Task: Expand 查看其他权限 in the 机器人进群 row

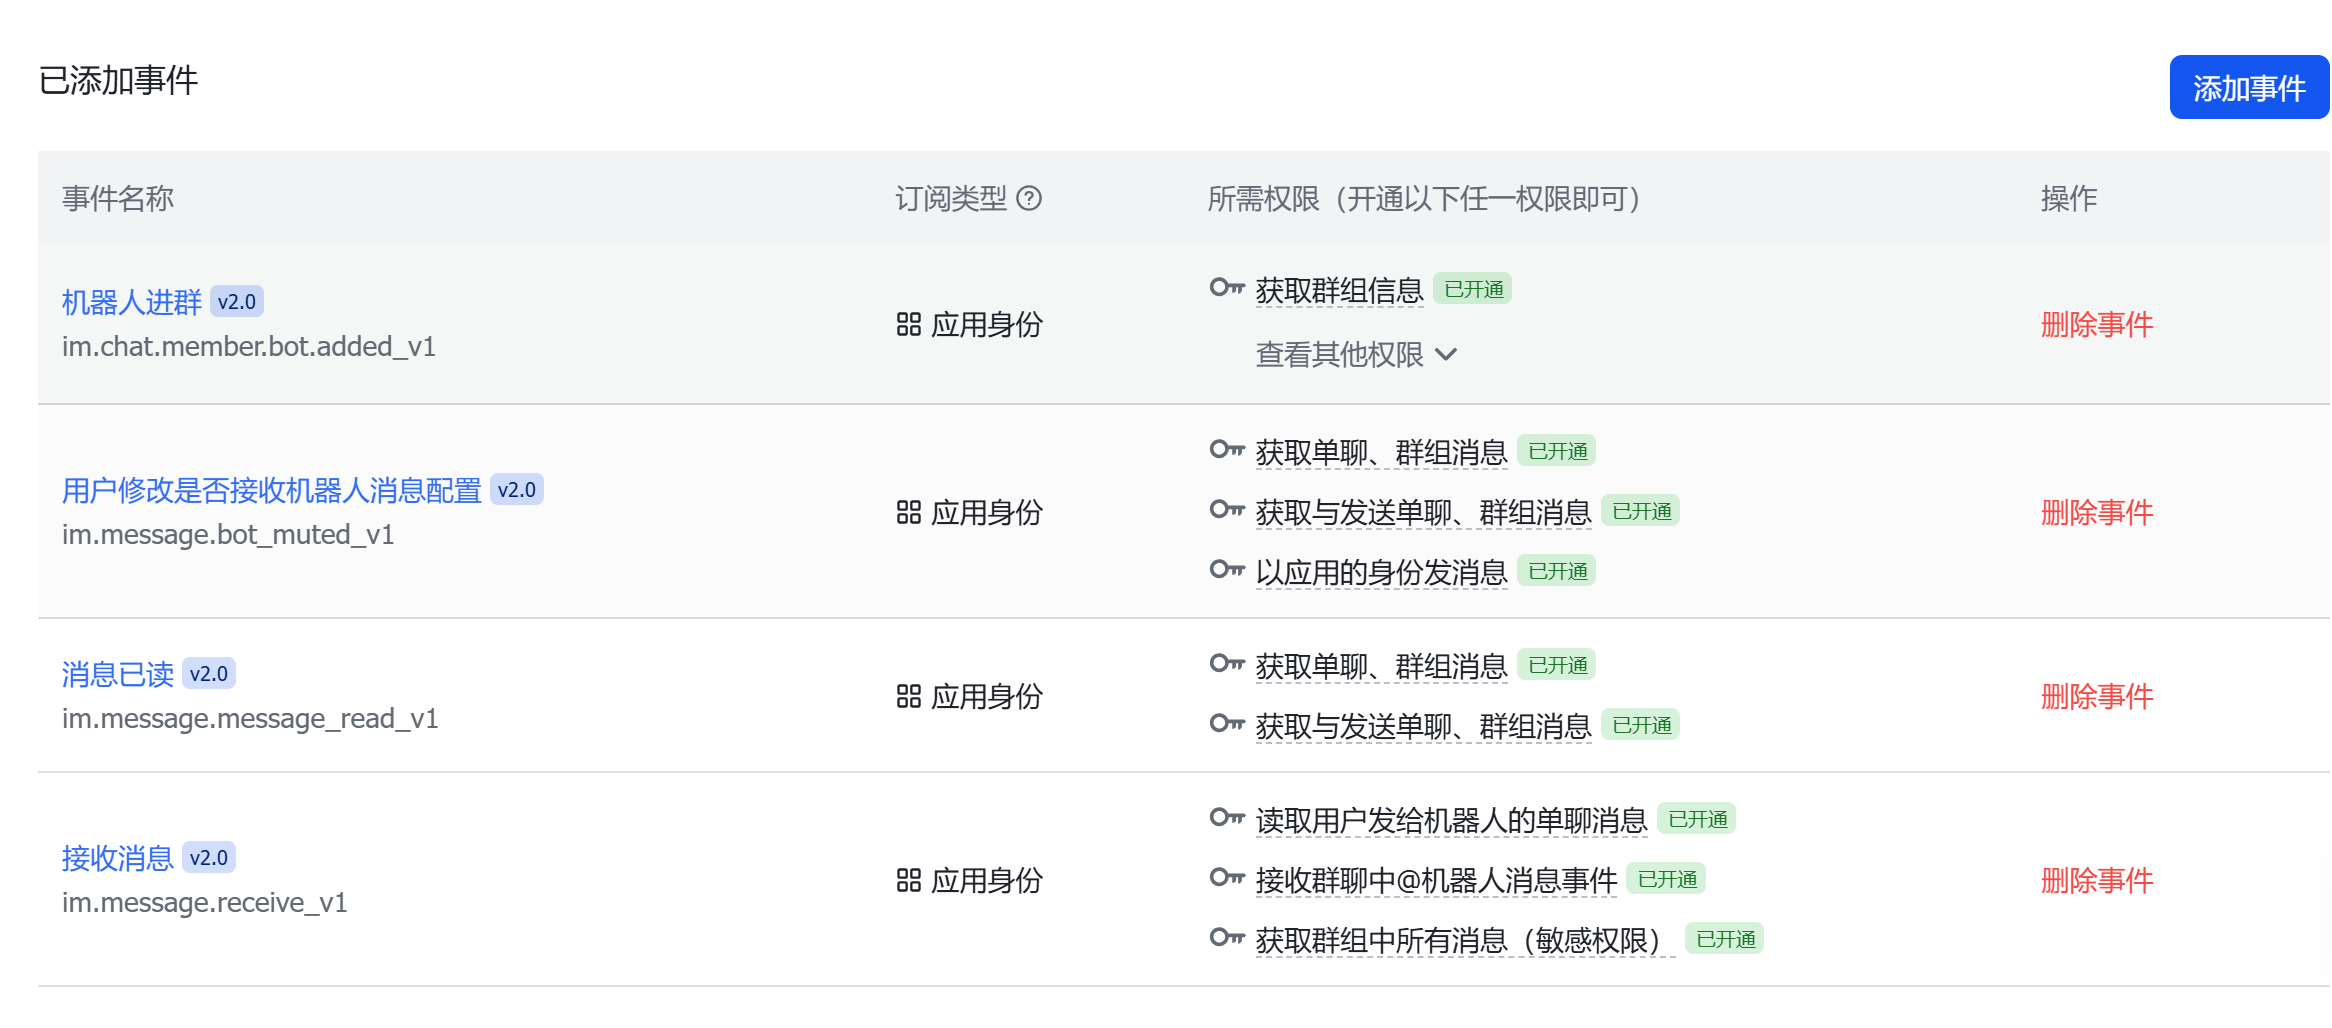Action: [x=1356, y=354]
